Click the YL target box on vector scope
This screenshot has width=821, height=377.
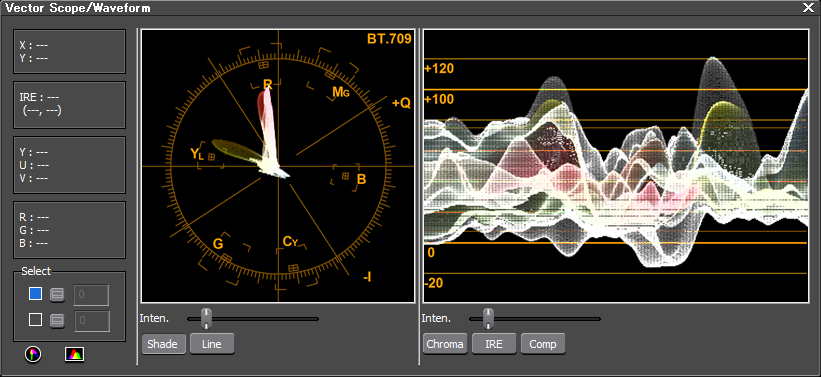212,157
